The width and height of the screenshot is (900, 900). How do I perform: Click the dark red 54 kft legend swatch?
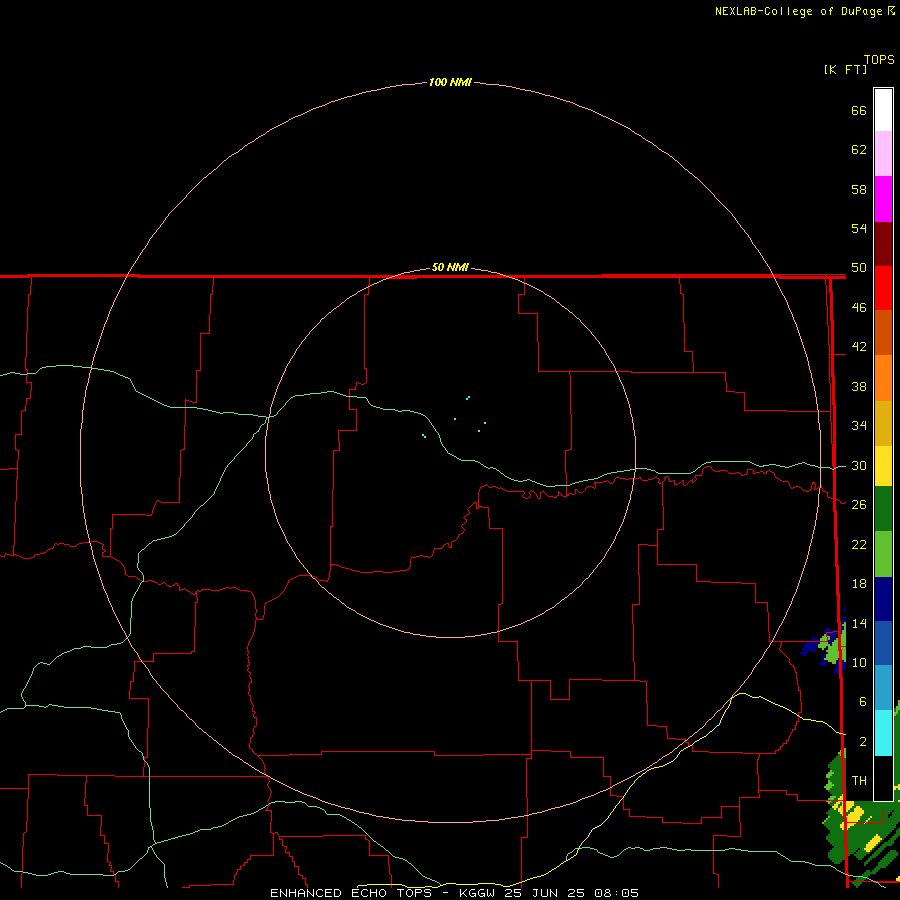[x=883, y=244]
